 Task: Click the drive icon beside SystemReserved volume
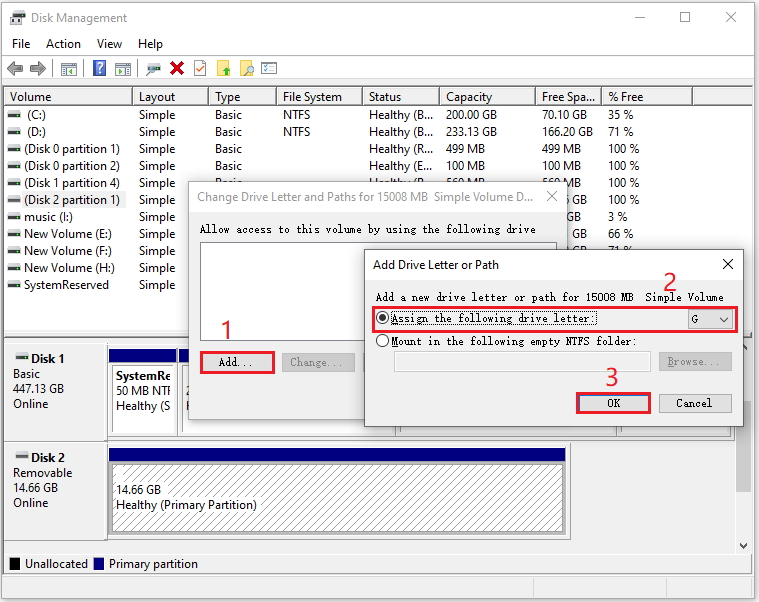coord(15,285)
